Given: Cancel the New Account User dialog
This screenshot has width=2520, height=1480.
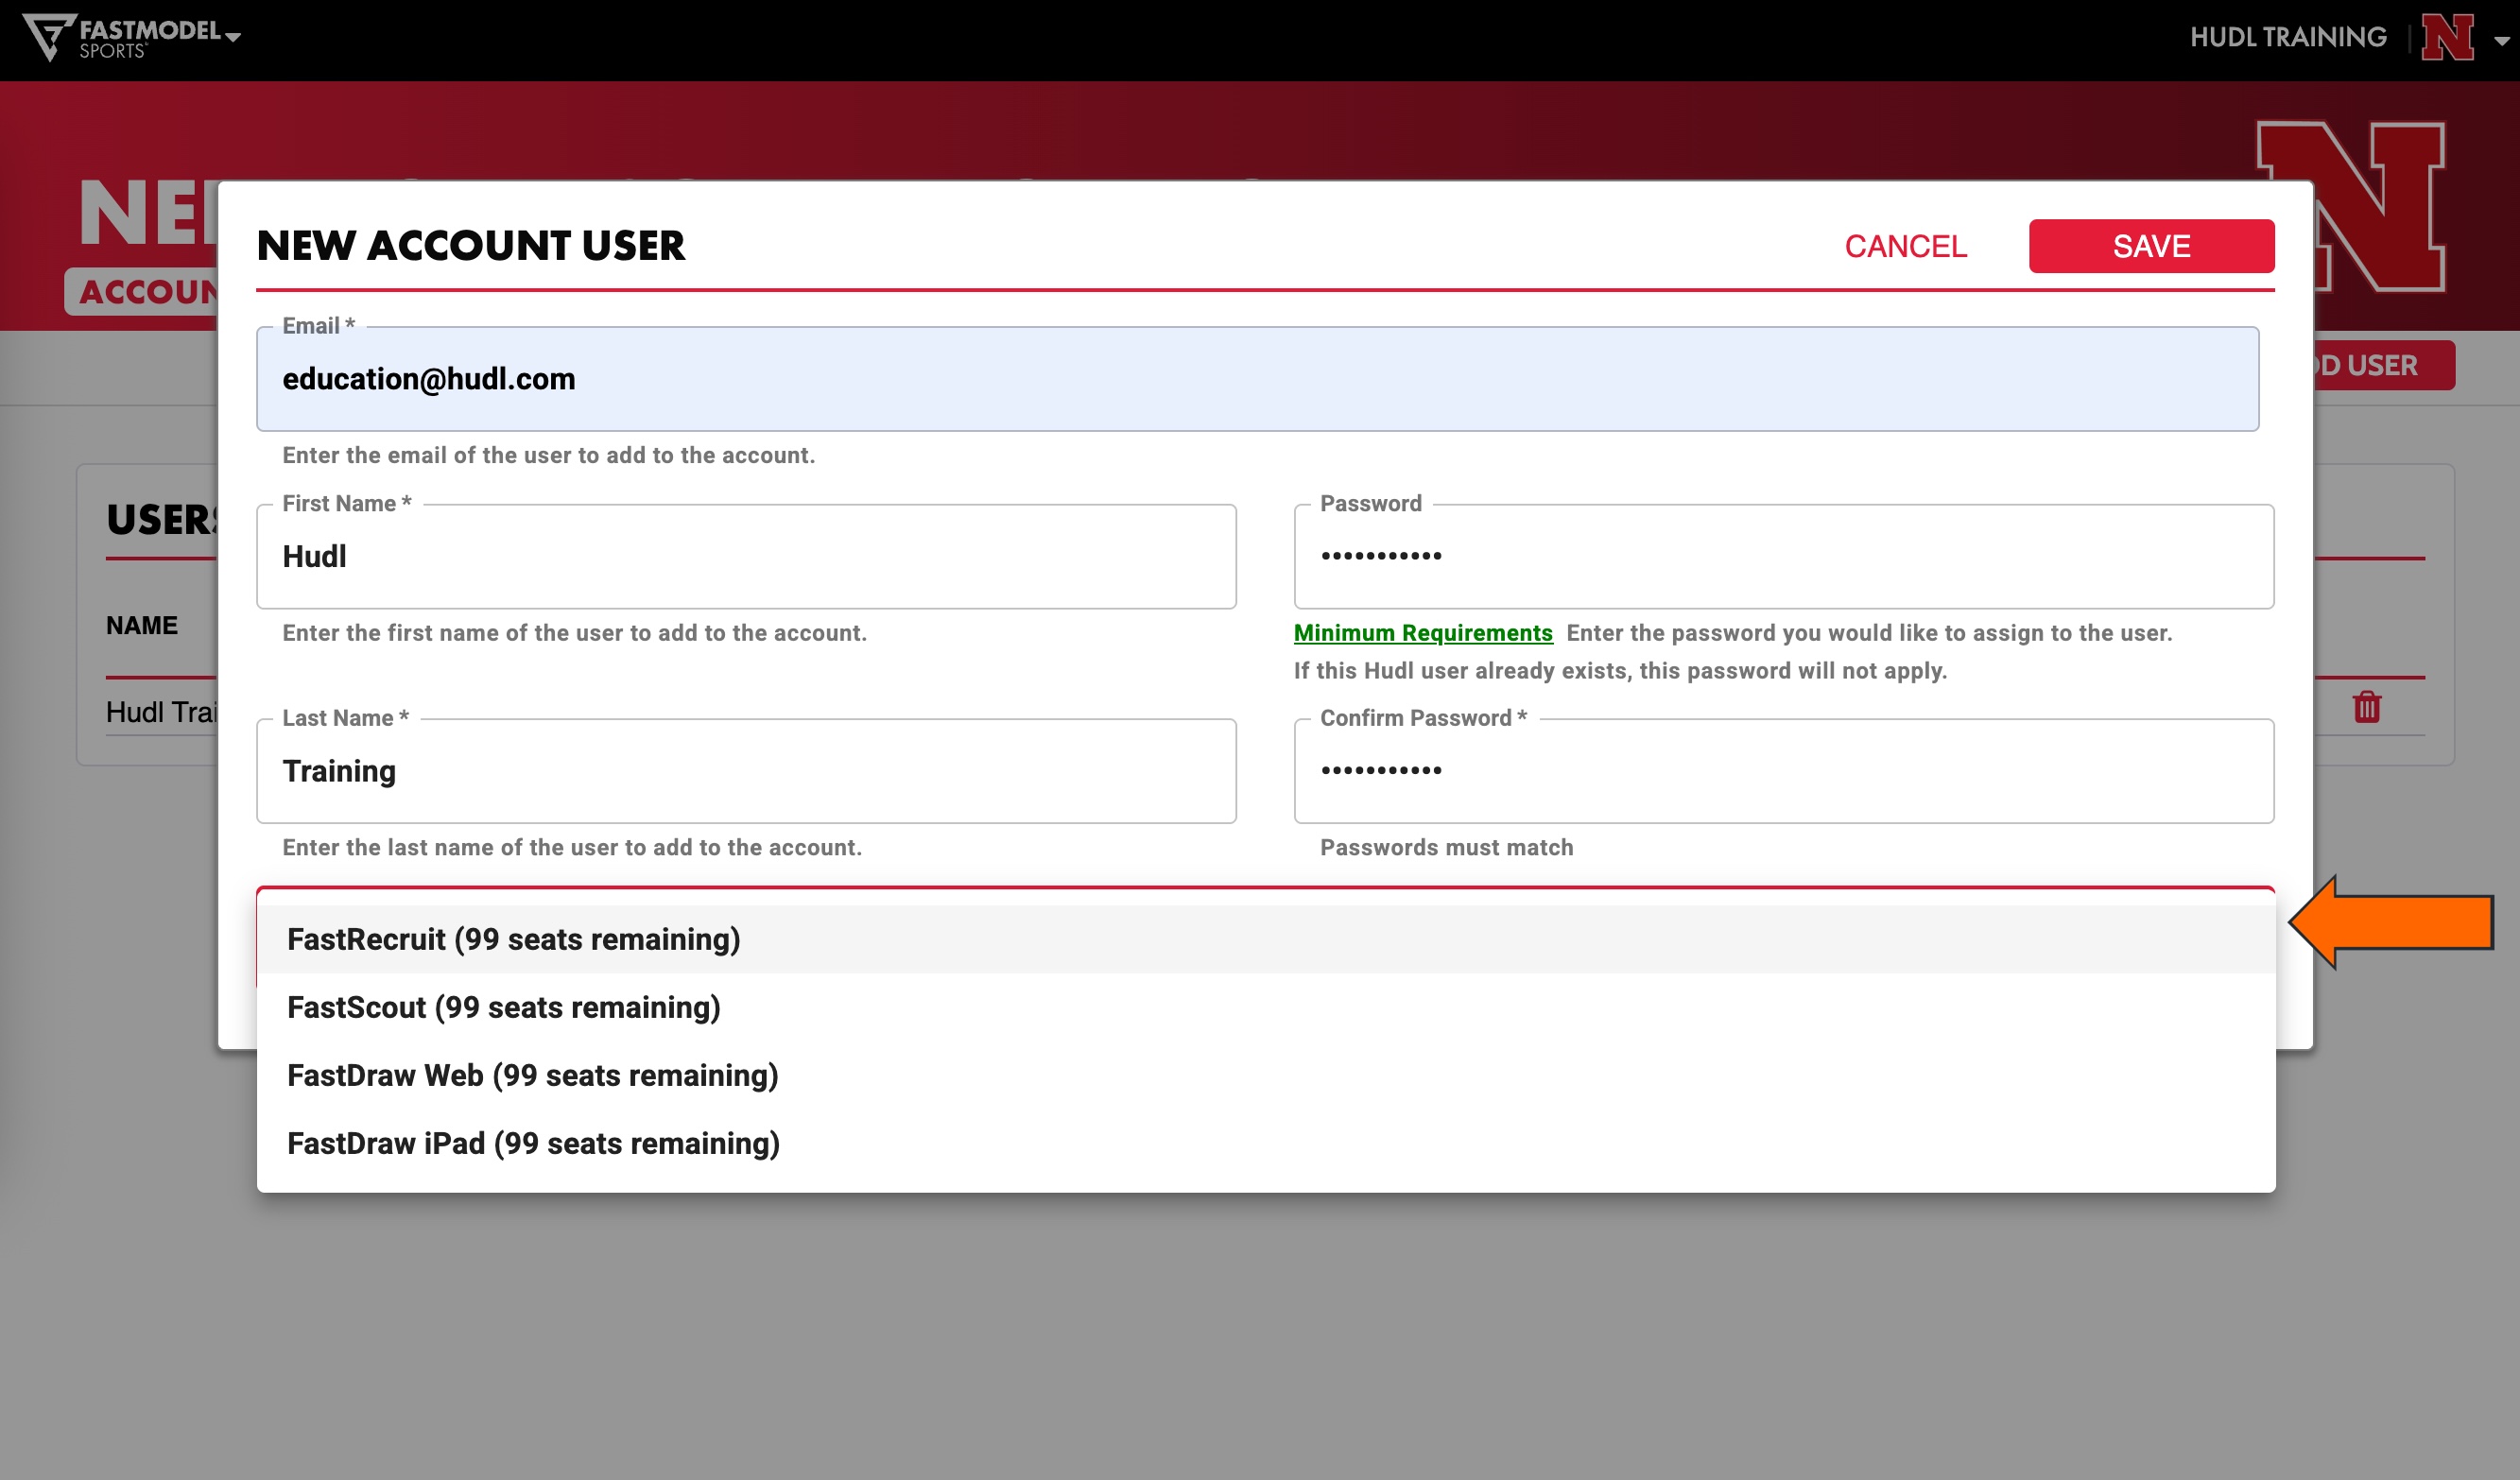Looking at the screenshot, I should pyautogui.click(x=1905, y=246).
